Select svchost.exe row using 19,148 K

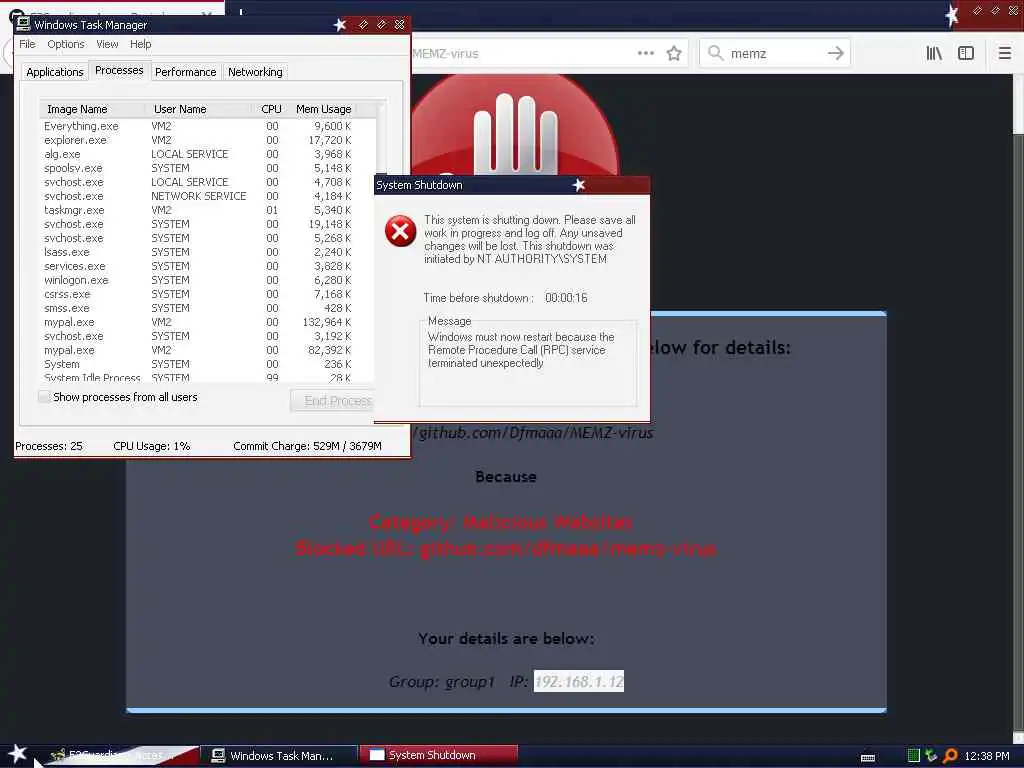point(207,224)
